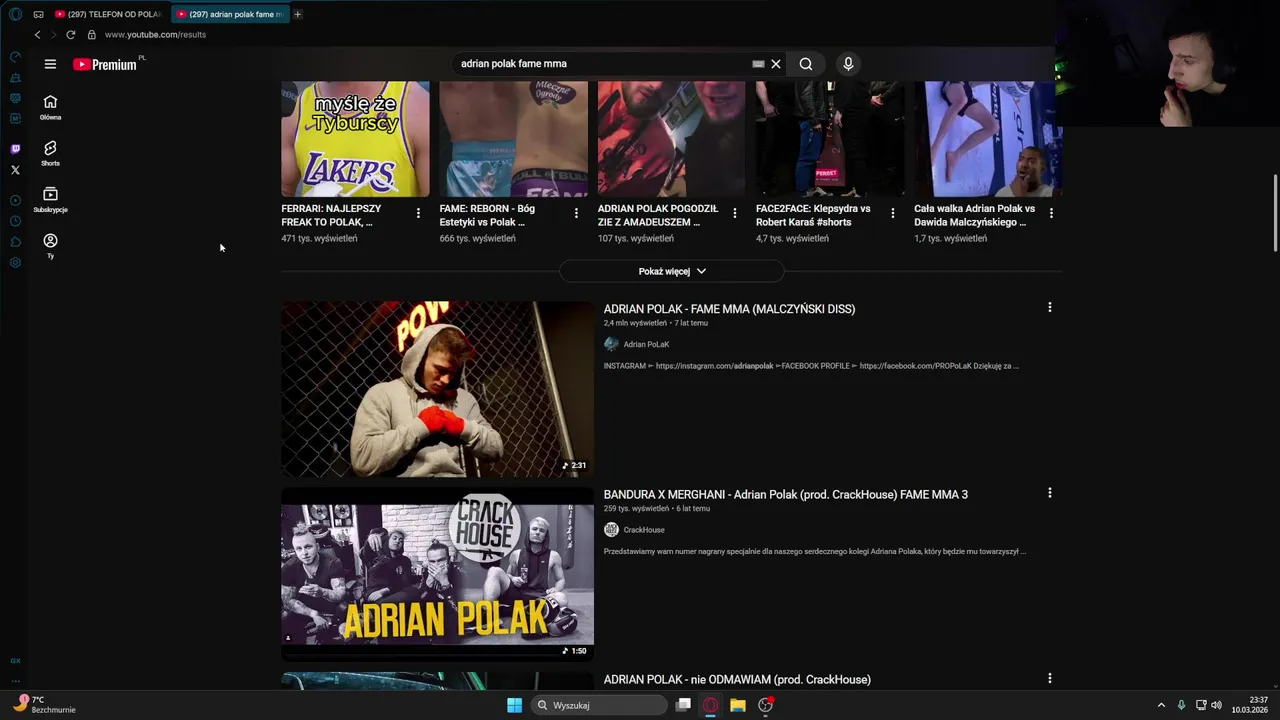Open options for FACE2FACE Klepsydra short

click(x=893, y=213)
